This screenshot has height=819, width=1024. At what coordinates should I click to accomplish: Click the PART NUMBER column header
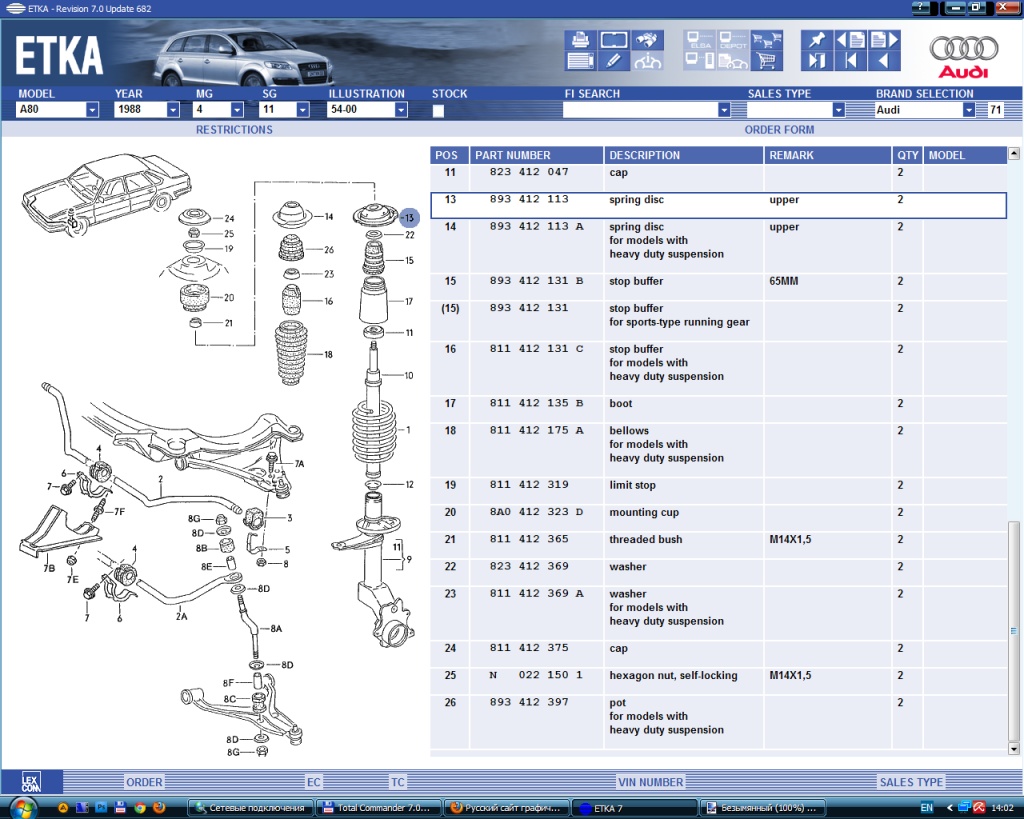click(x=536, y=155)
